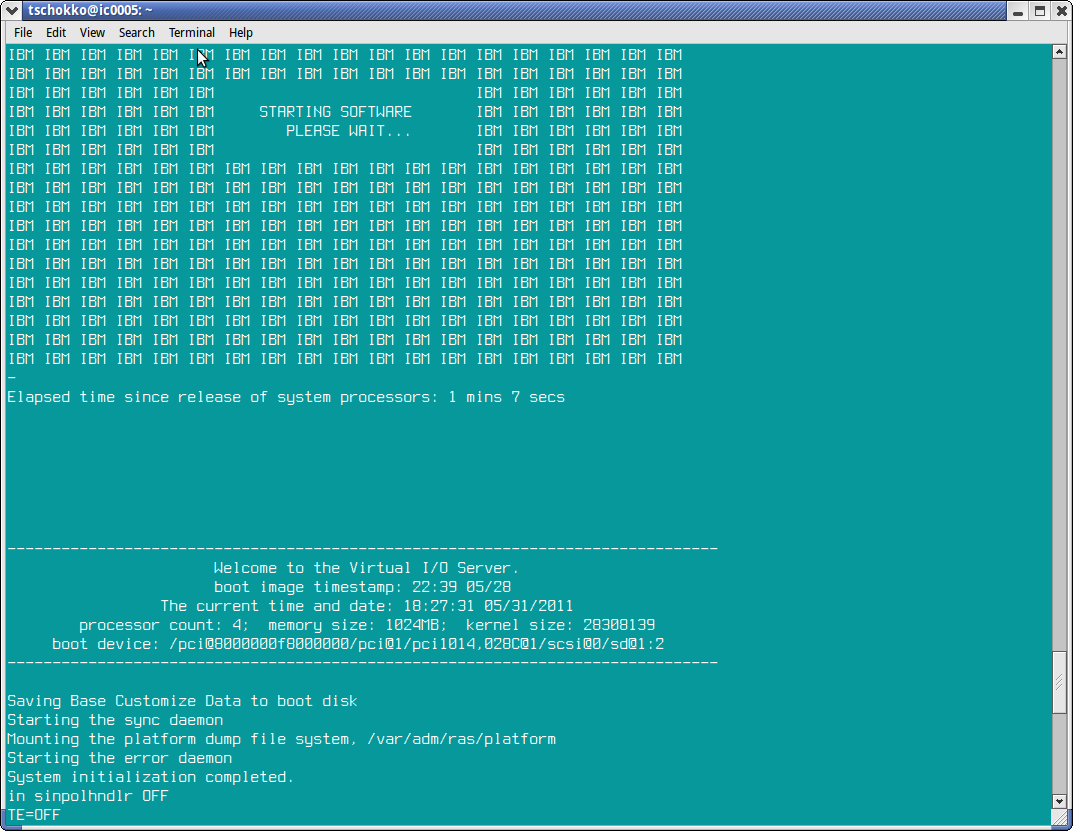Click the 'TE=OFF' line
Image resolution: width=1073 pixels, height=831 pixels.
click(34, 815)
